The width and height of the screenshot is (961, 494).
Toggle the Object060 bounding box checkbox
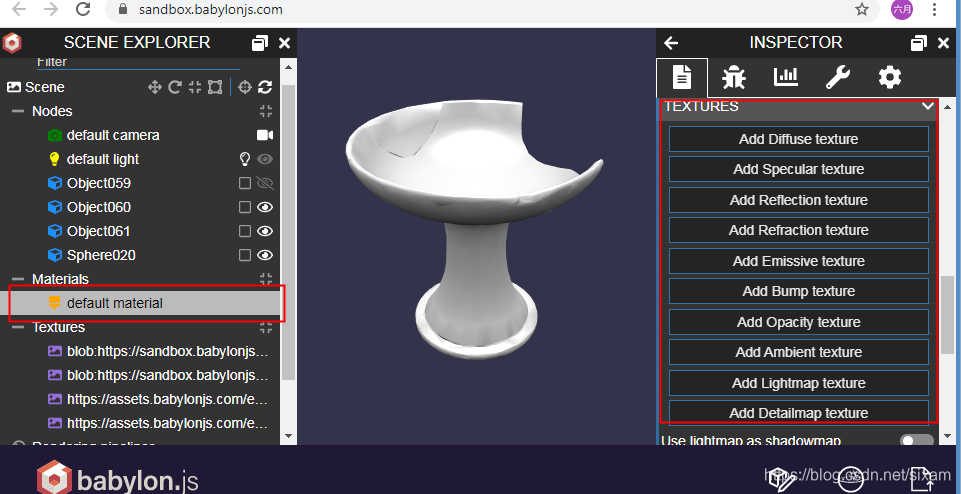(x=245, y=207)
